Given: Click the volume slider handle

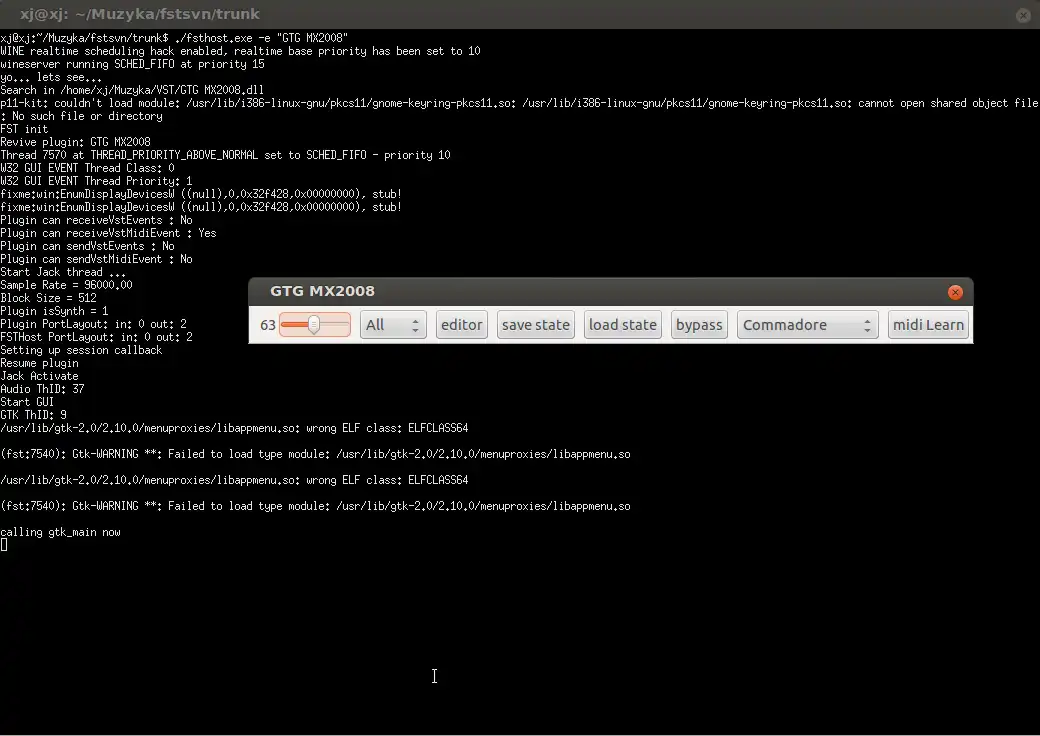Looking at the screenshot, I should click(x=314, y=324).
